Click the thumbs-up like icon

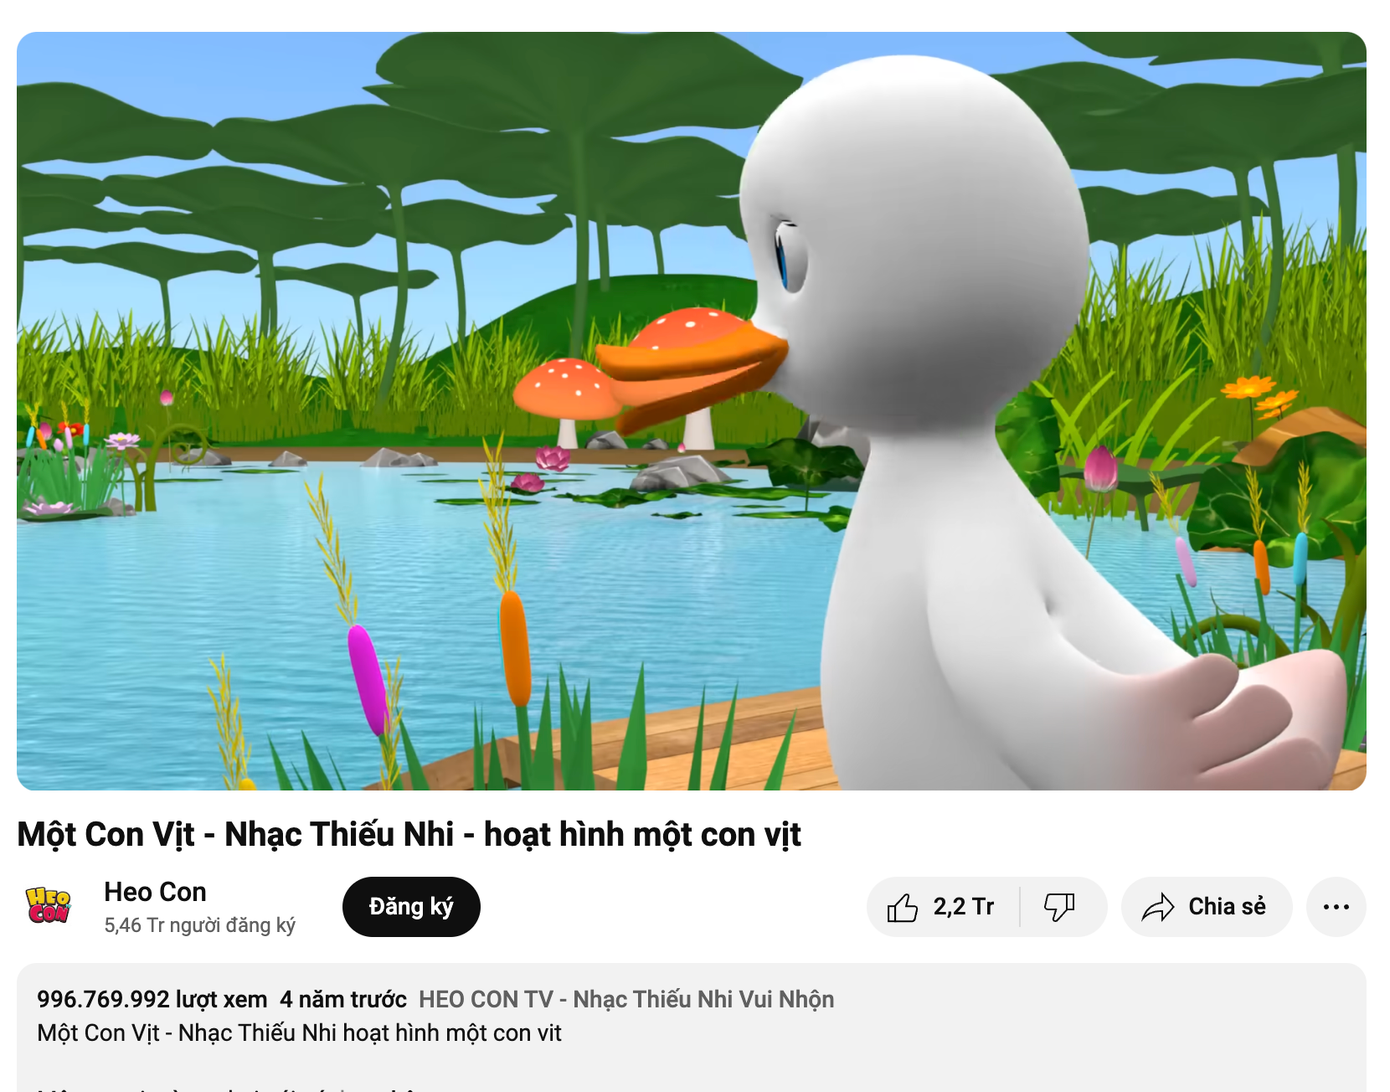click(x=902, y=907)
